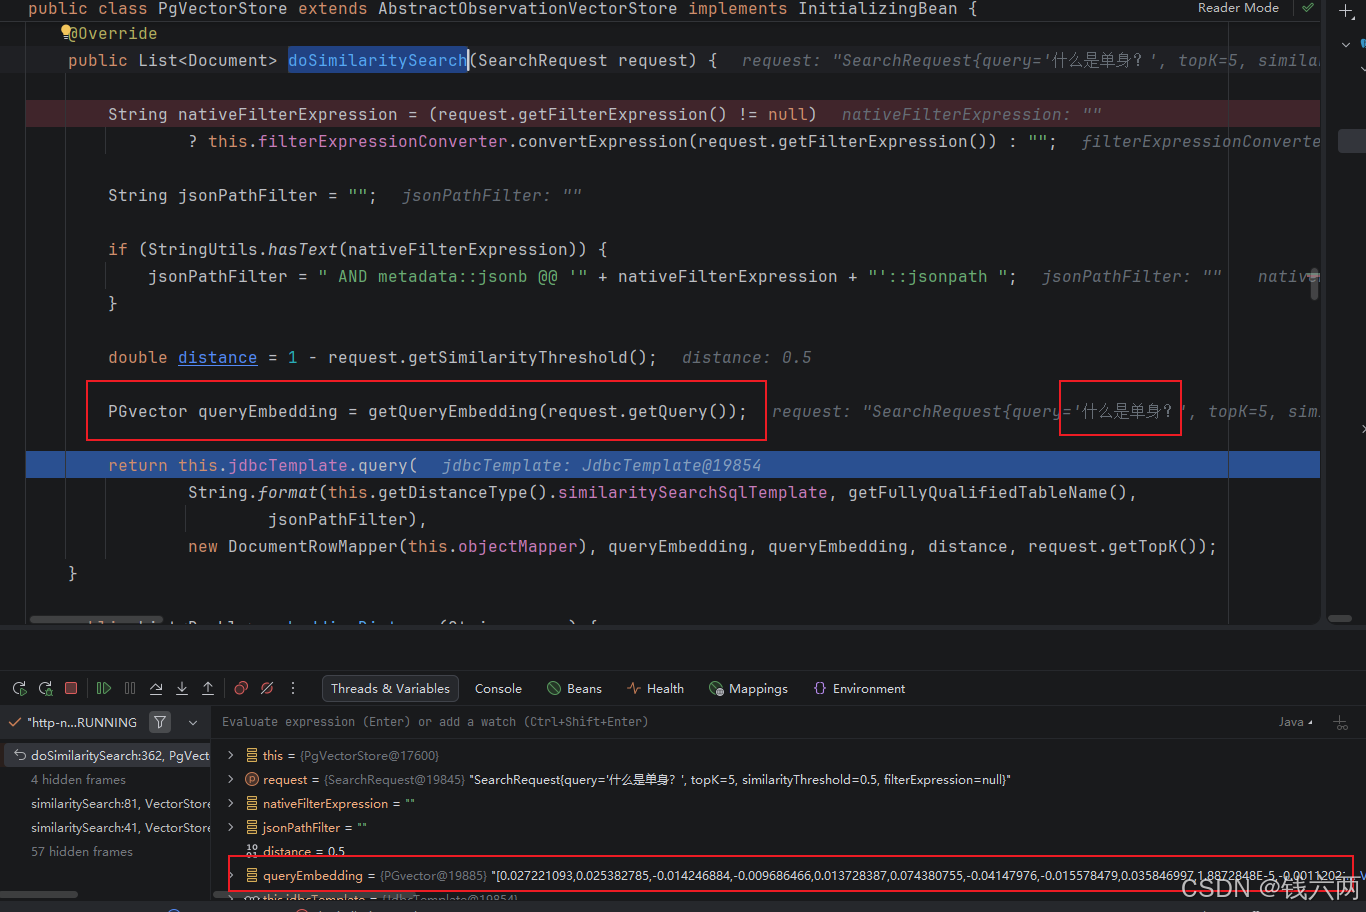Click the getQueryEmbedding call in the code

click(x=452, y=411)
